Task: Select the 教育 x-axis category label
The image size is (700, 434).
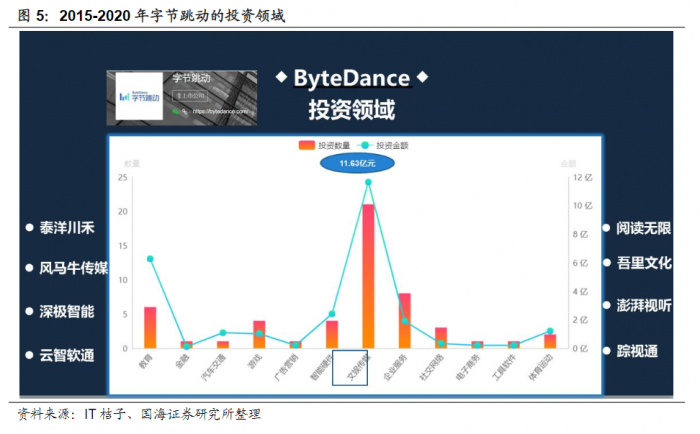Action: [x=146, y=361]
